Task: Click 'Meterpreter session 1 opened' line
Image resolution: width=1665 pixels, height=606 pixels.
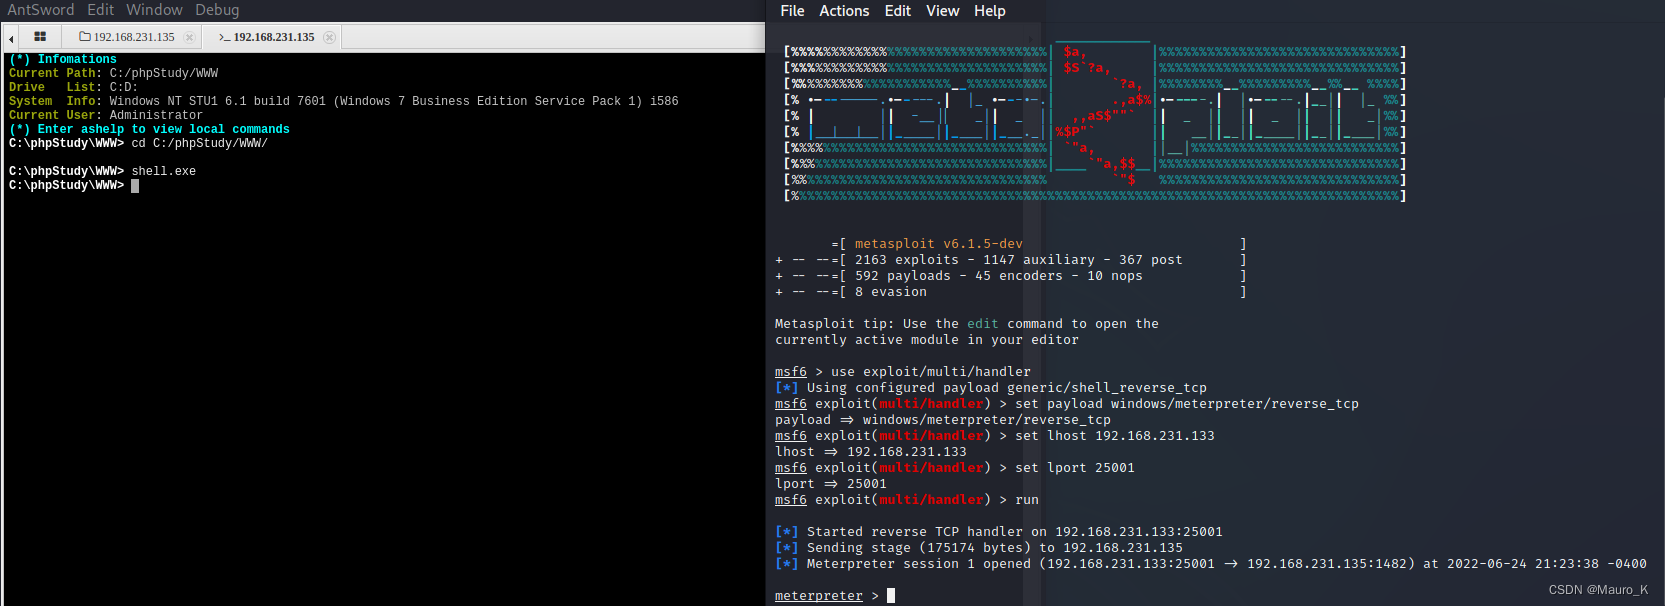Action: tap(1211, 564)
